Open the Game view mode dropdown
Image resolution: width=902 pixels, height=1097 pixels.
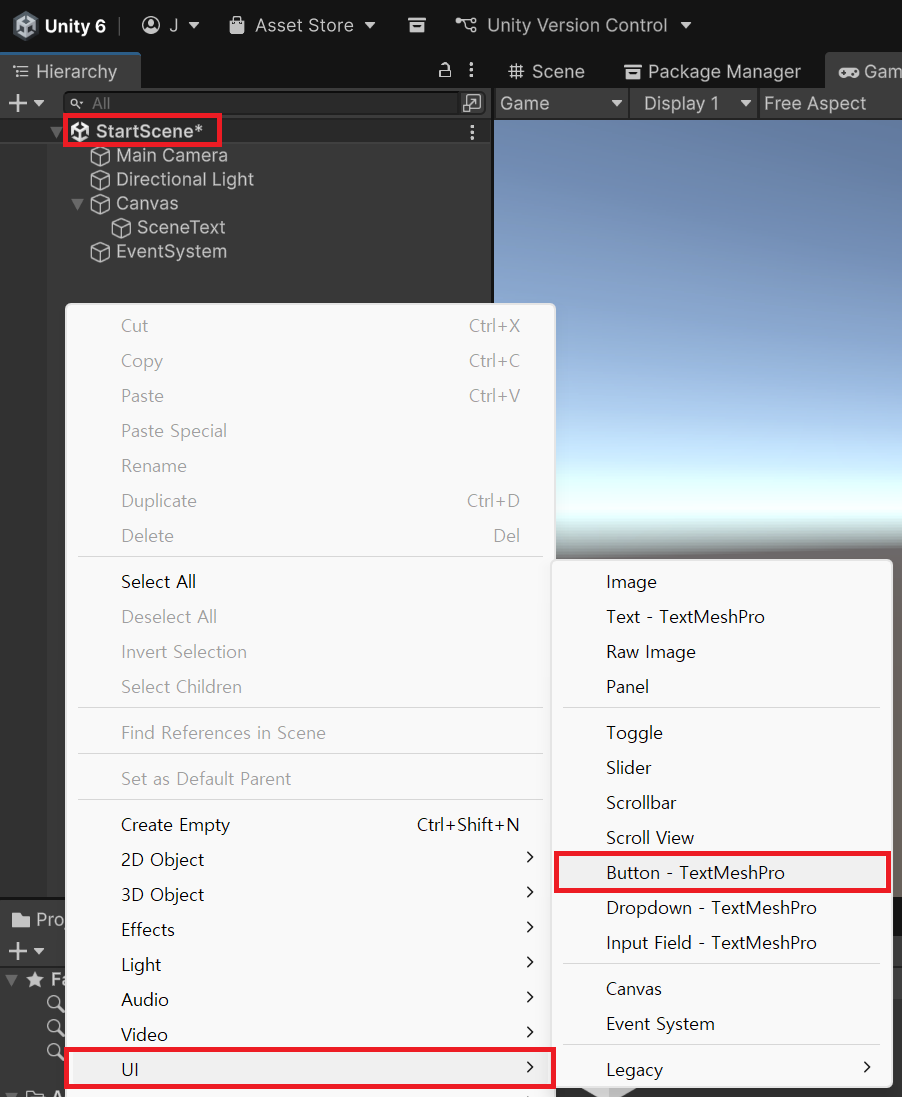coord(561,104)
